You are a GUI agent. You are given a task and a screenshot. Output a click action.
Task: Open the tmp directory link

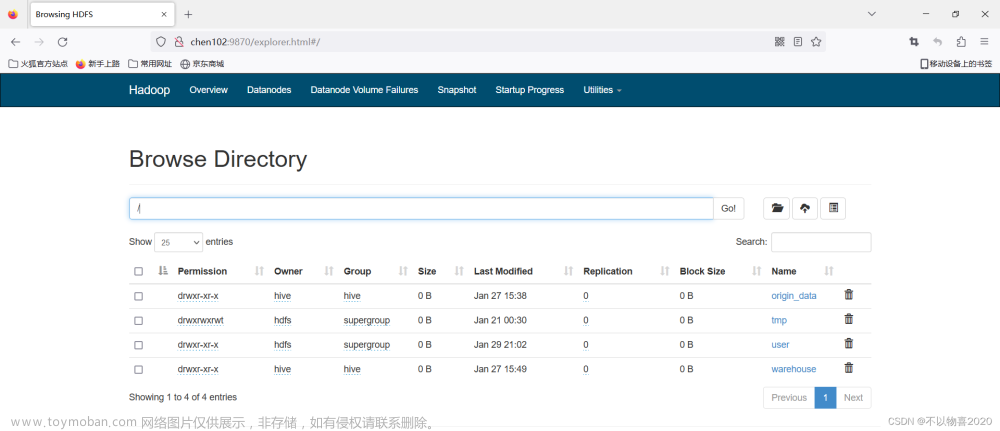click(x=779, y=320)
